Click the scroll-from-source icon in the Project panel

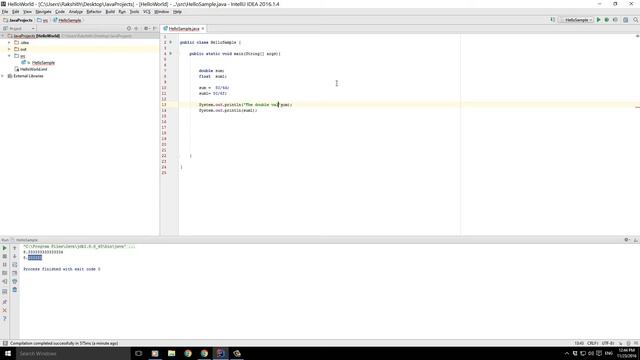pyautogui.click(x=129, y=29)
